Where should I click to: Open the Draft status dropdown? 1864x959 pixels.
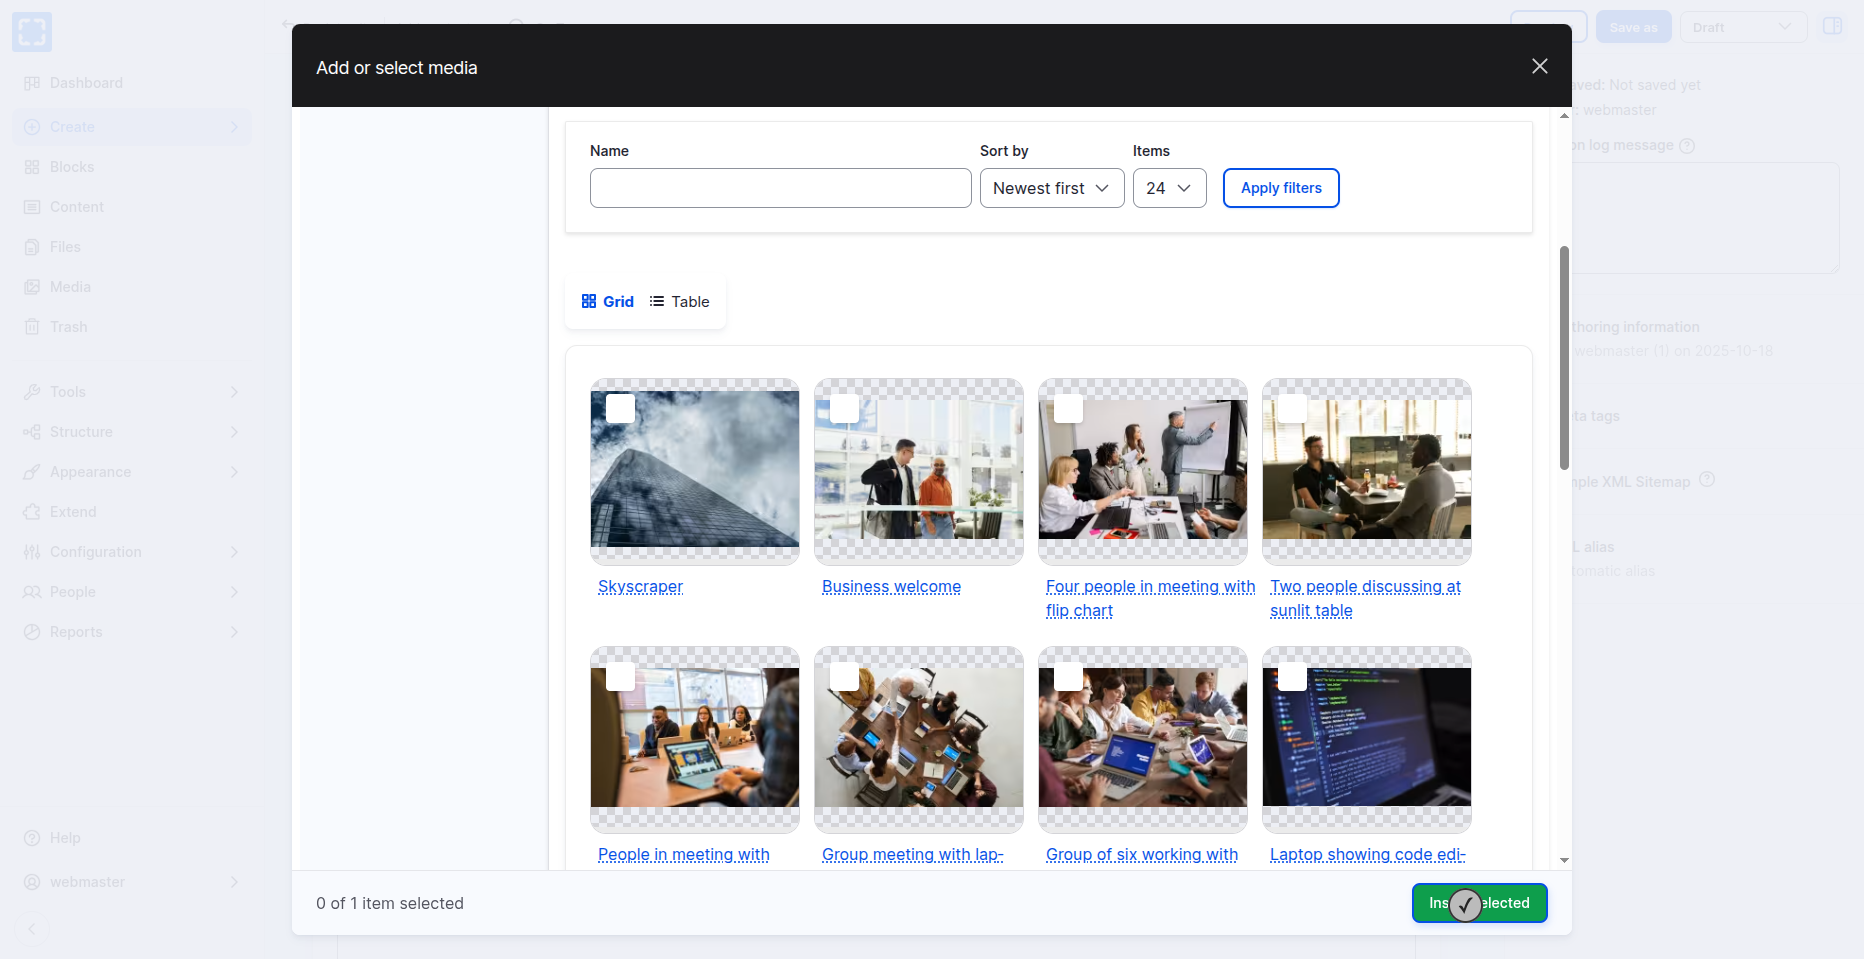pos(1743,27)
